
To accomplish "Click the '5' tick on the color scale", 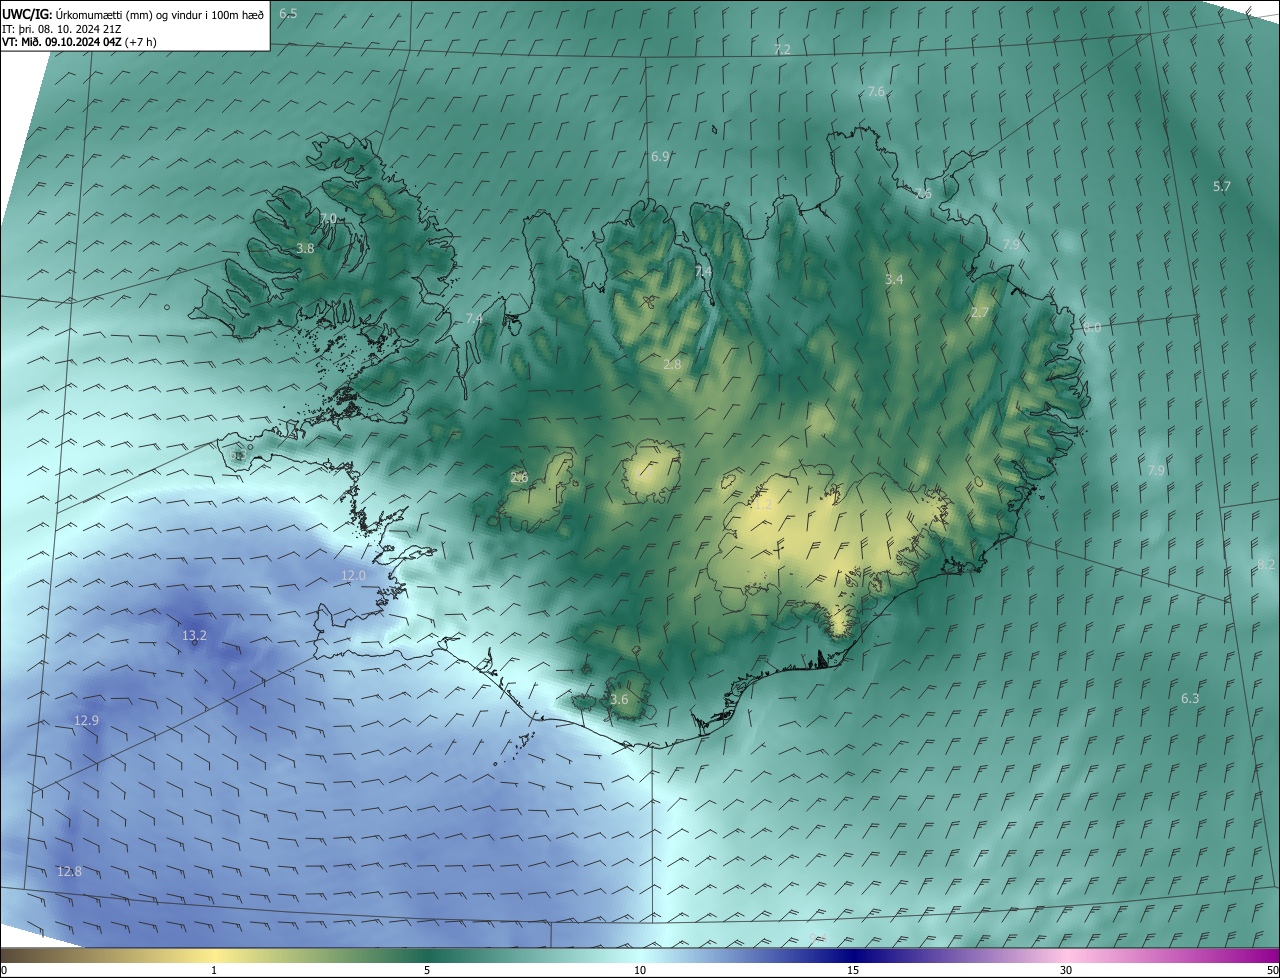I will 427,970.
